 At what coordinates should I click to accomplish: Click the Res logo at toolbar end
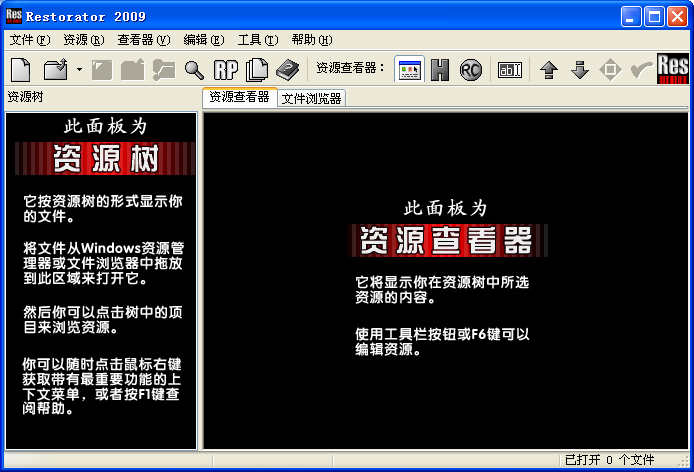[x=673, y=69]
